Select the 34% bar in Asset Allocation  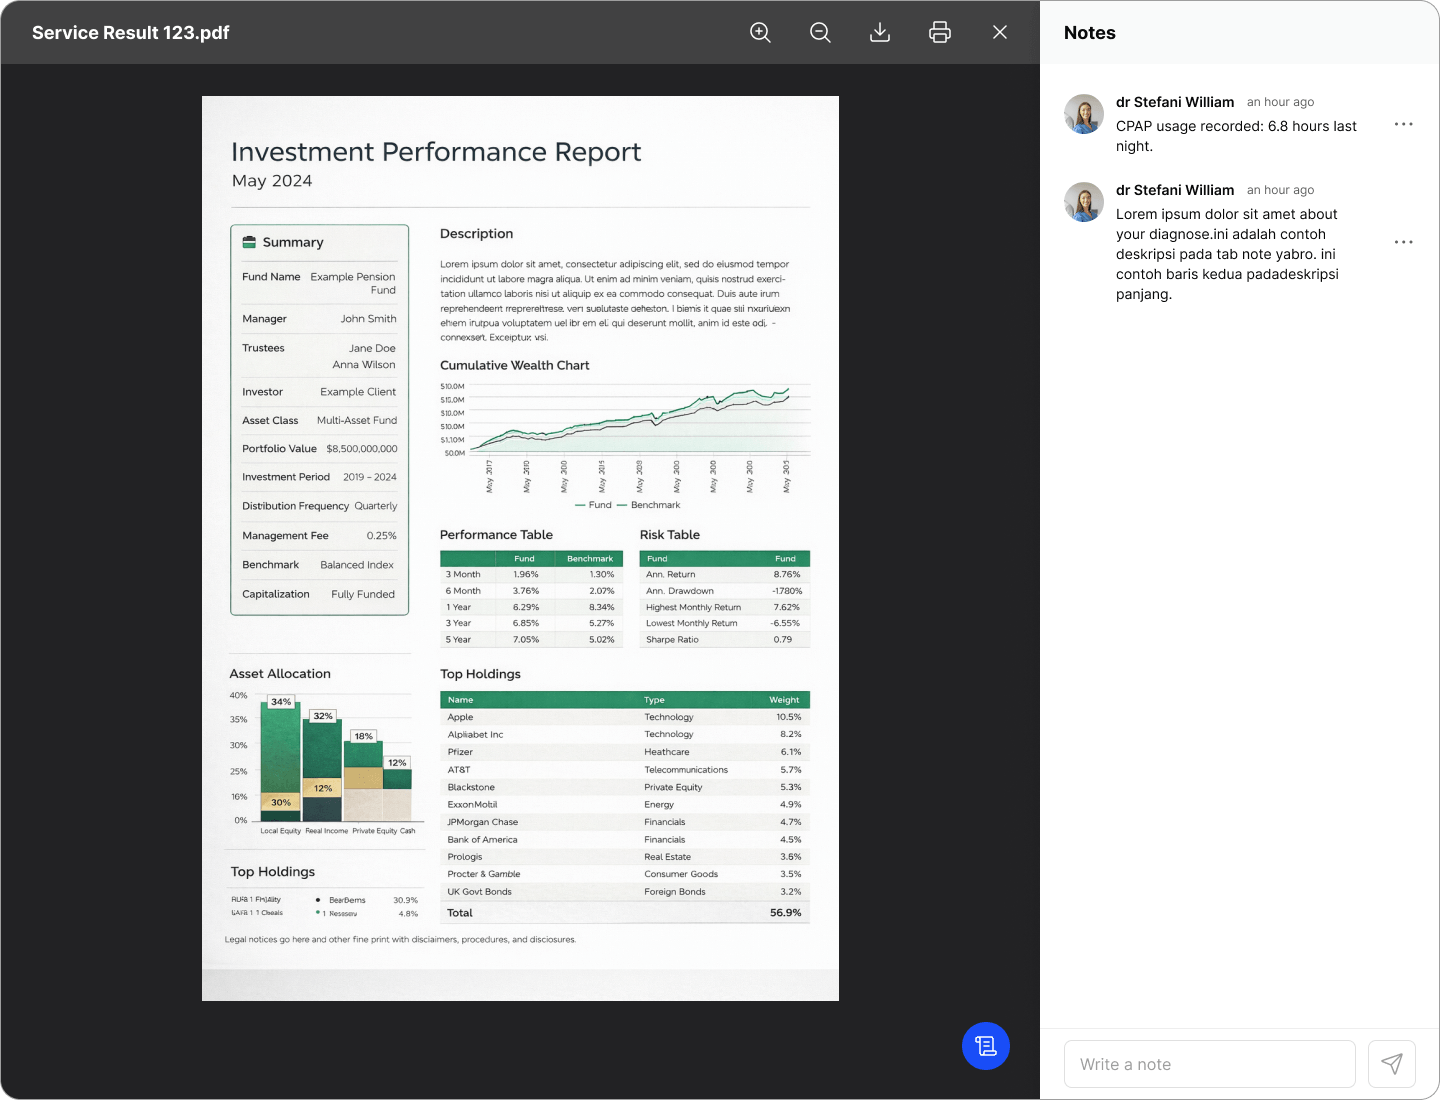(x=281, y=750)
